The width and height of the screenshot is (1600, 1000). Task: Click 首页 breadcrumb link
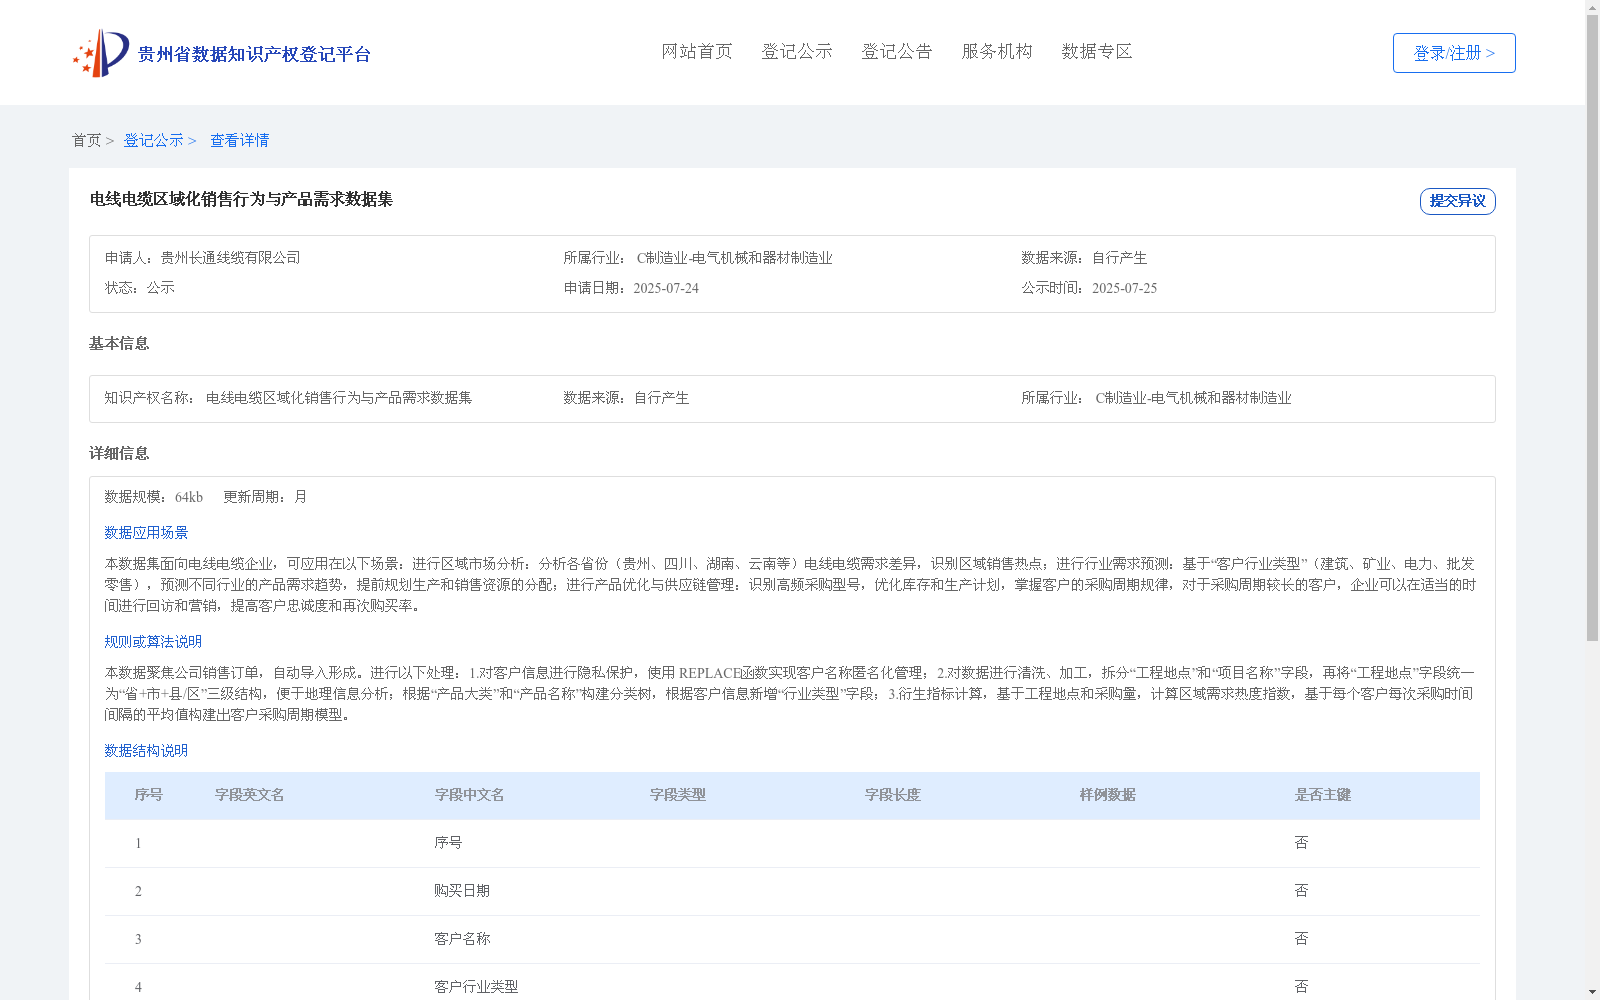point(87,140)
